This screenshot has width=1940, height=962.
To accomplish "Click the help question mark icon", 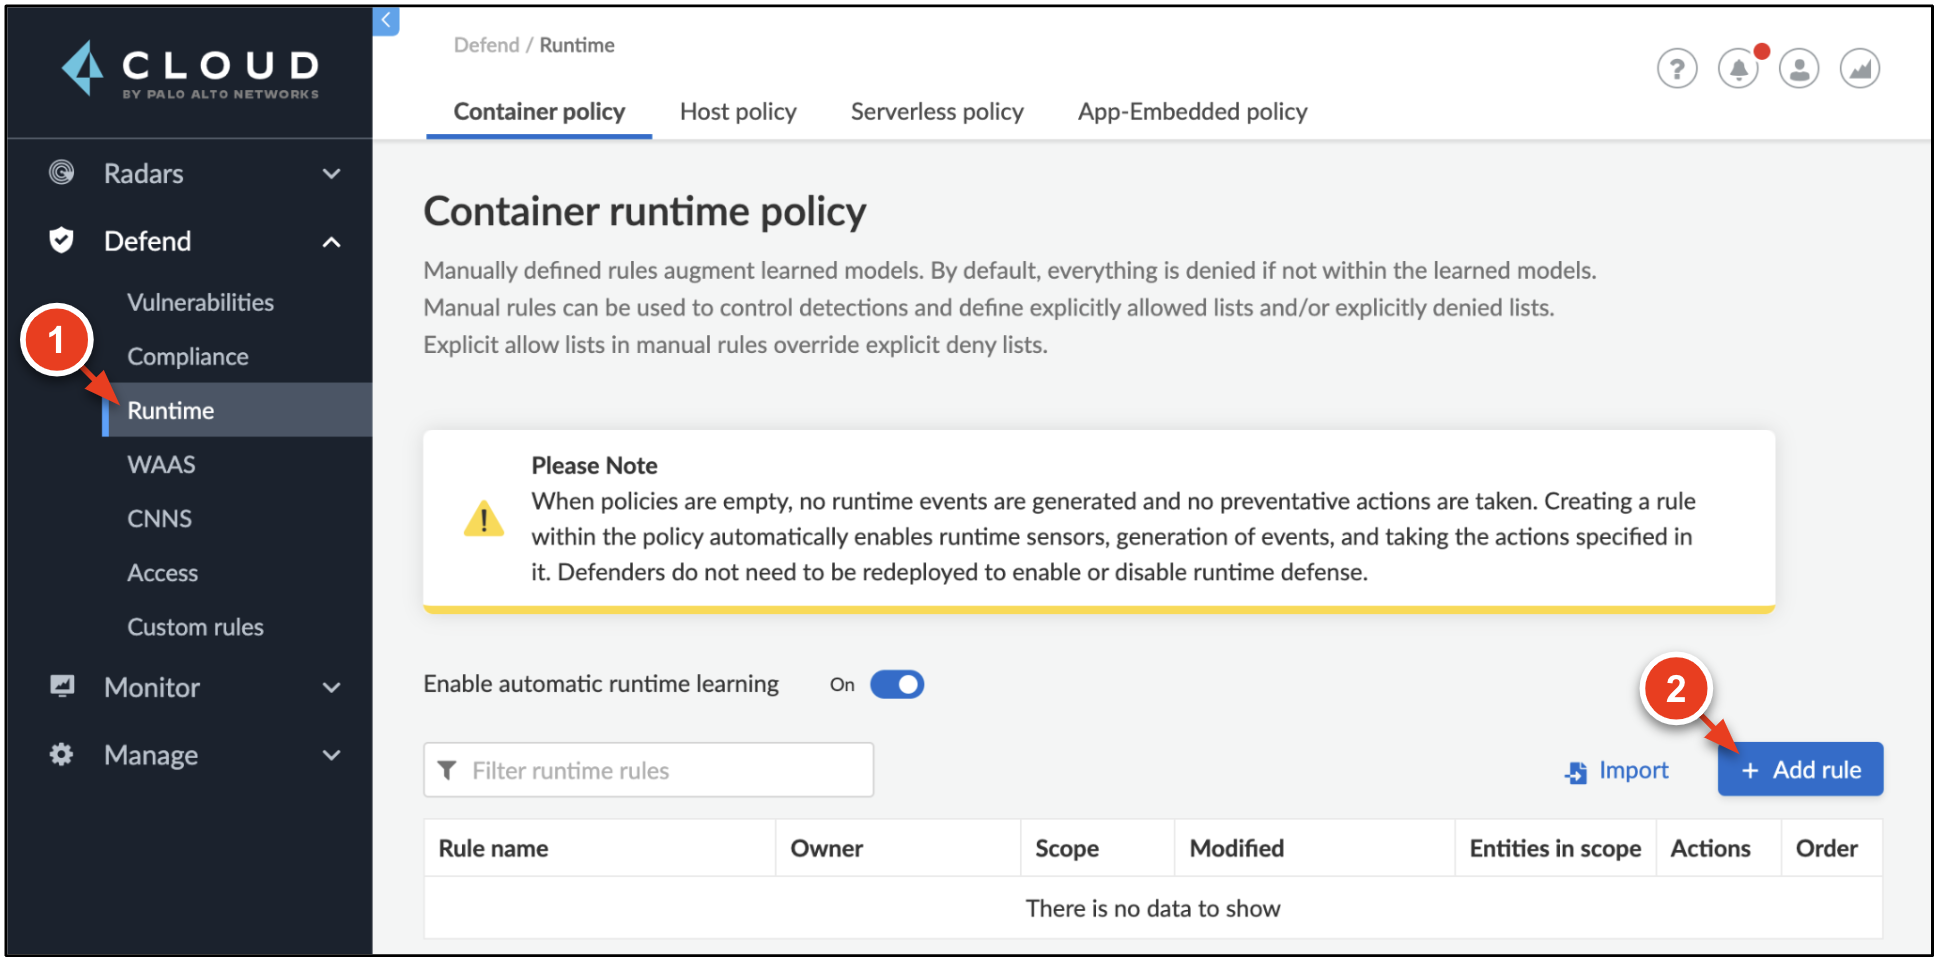I will click(1678, 68).
